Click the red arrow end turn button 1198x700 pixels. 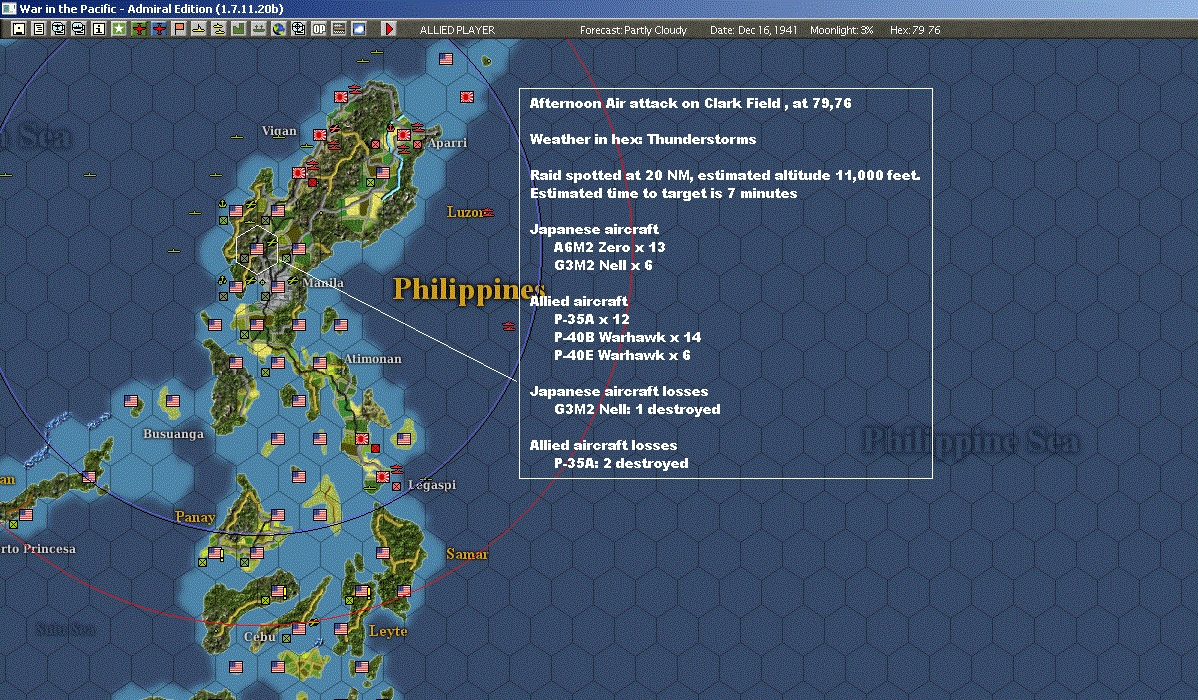[x=389, y=29]
